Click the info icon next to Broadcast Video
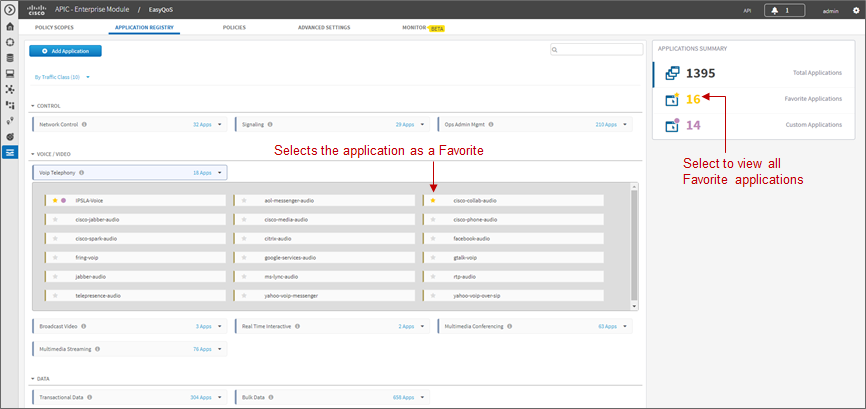866x409 pixels. point(82,326)
